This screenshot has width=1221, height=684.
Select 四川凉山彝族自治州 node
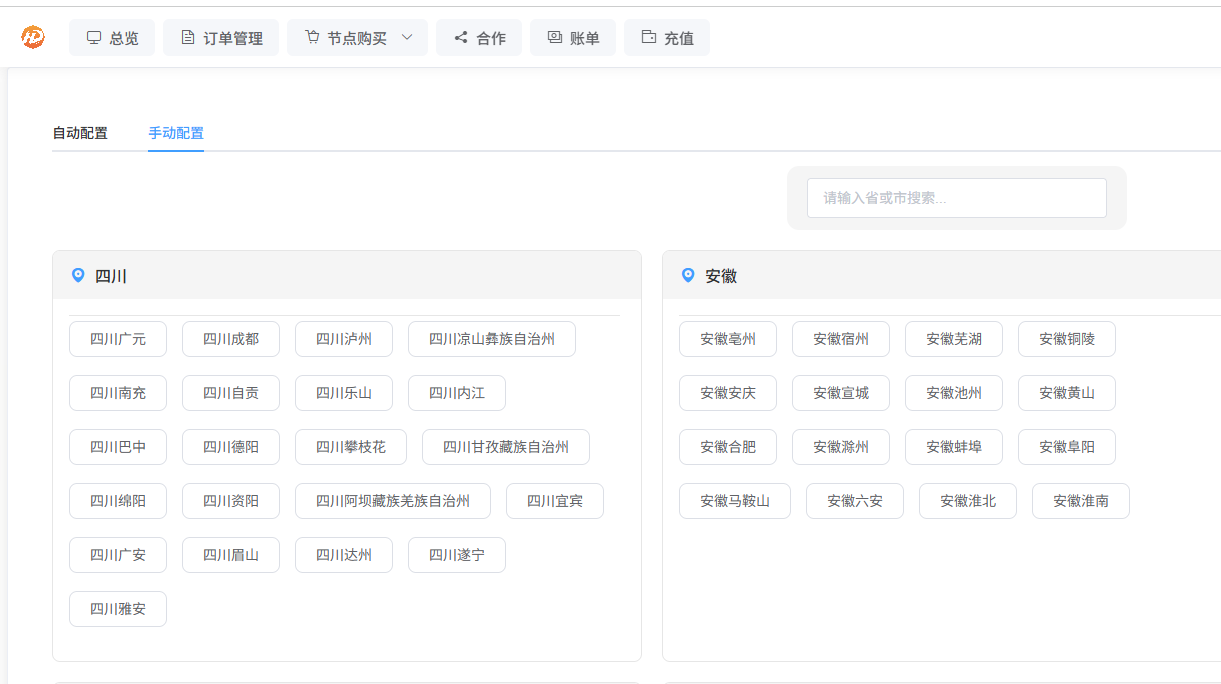point(492,339)
